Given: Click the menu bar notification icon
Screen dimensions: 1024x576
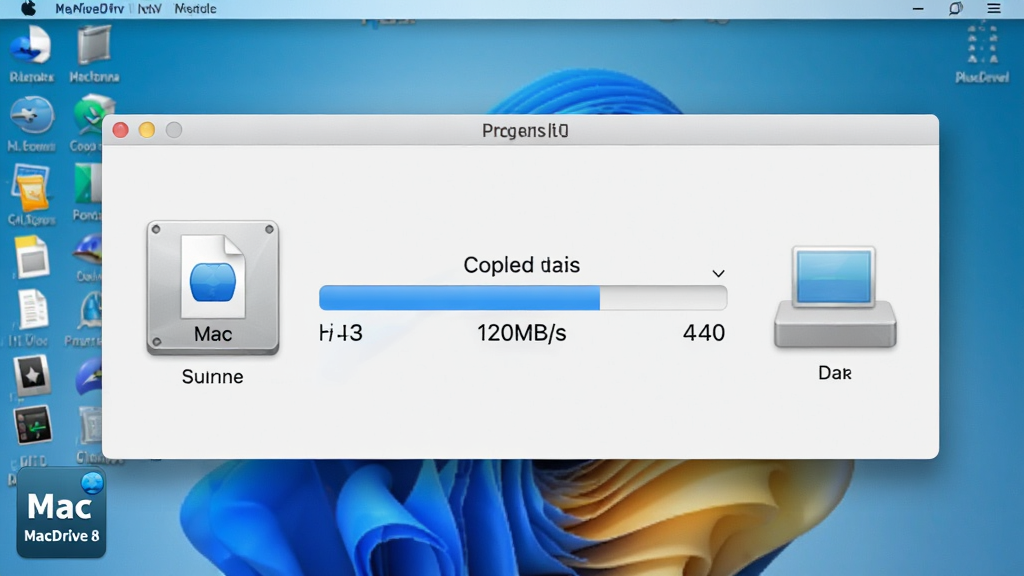Looking at the screenshot, I should click(x=955, y=8).
